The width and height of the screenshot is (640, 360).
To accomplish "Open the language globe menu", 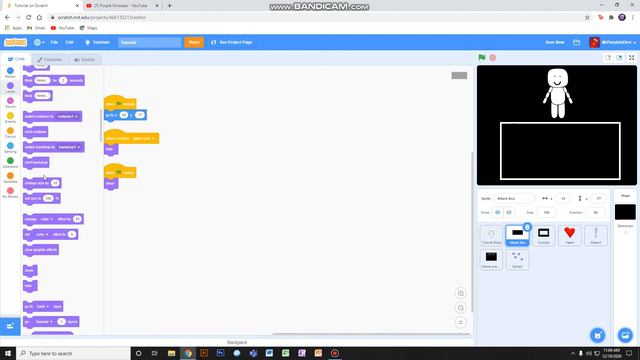I will pyautogui.click(x=39, y=42).
